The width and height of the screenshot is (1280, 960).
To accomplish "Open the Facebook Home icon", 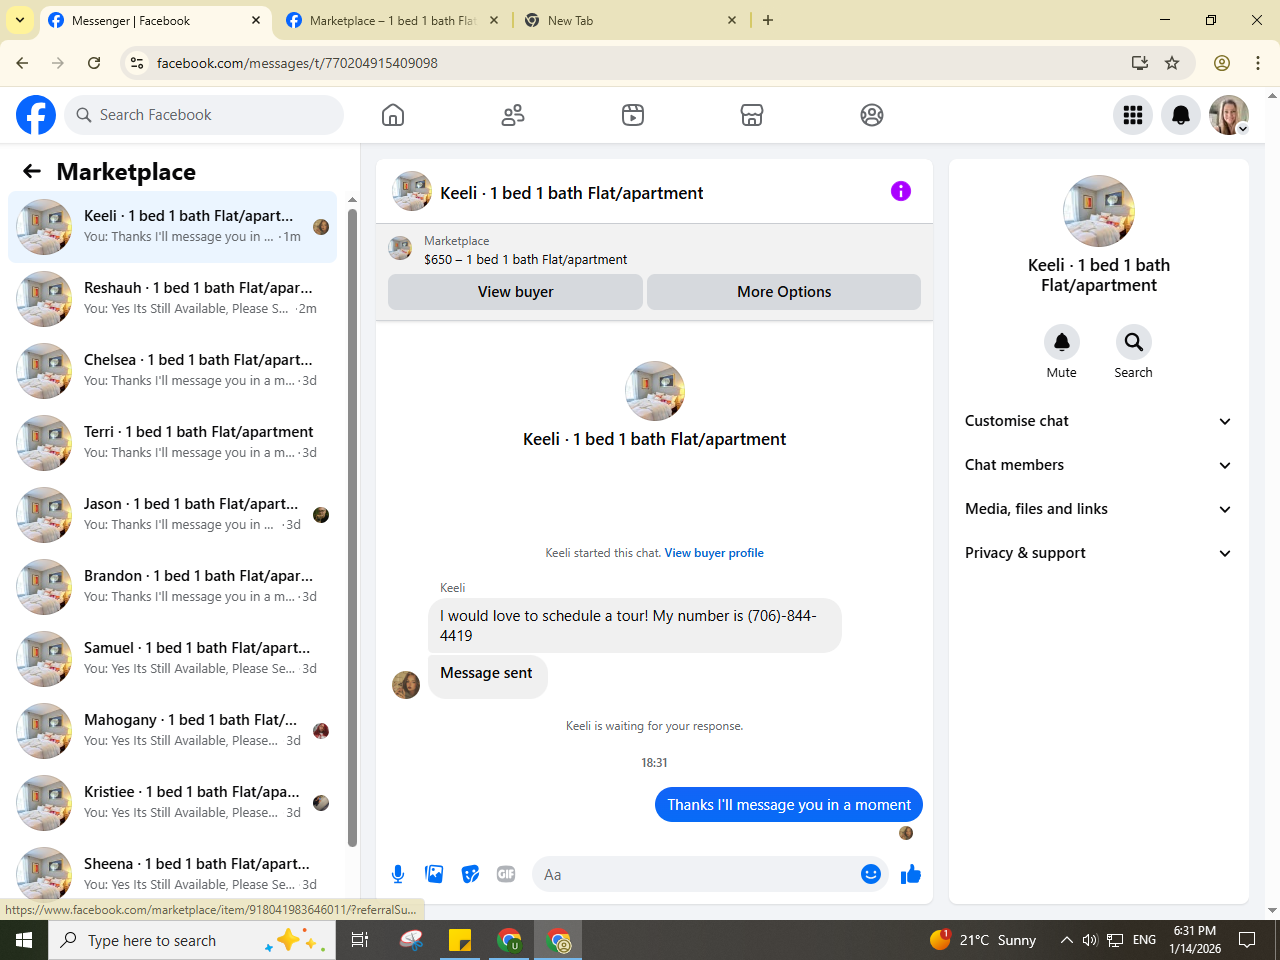I will tap(393, 115).
